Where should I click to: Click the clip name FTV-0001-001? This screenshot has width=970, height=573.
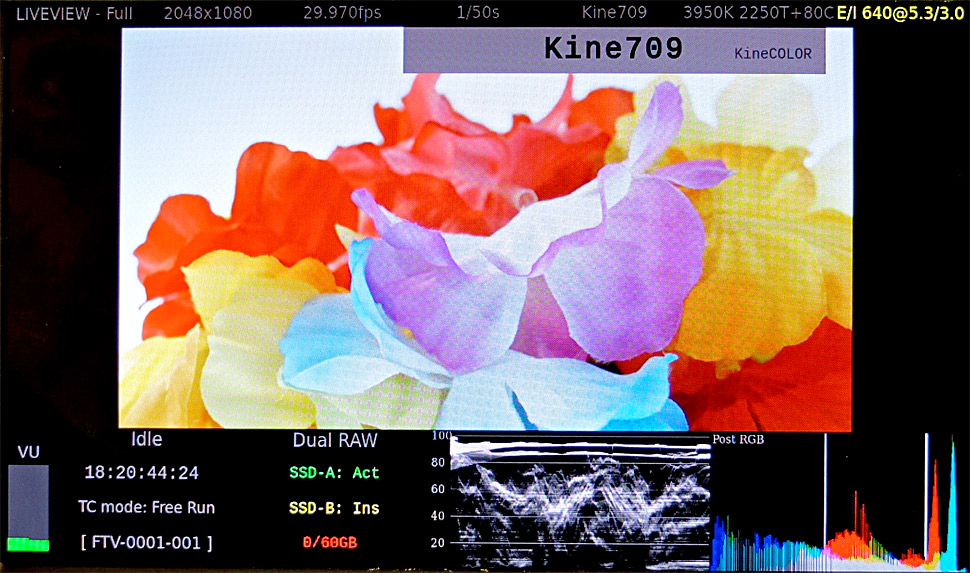tap(146, 542)
